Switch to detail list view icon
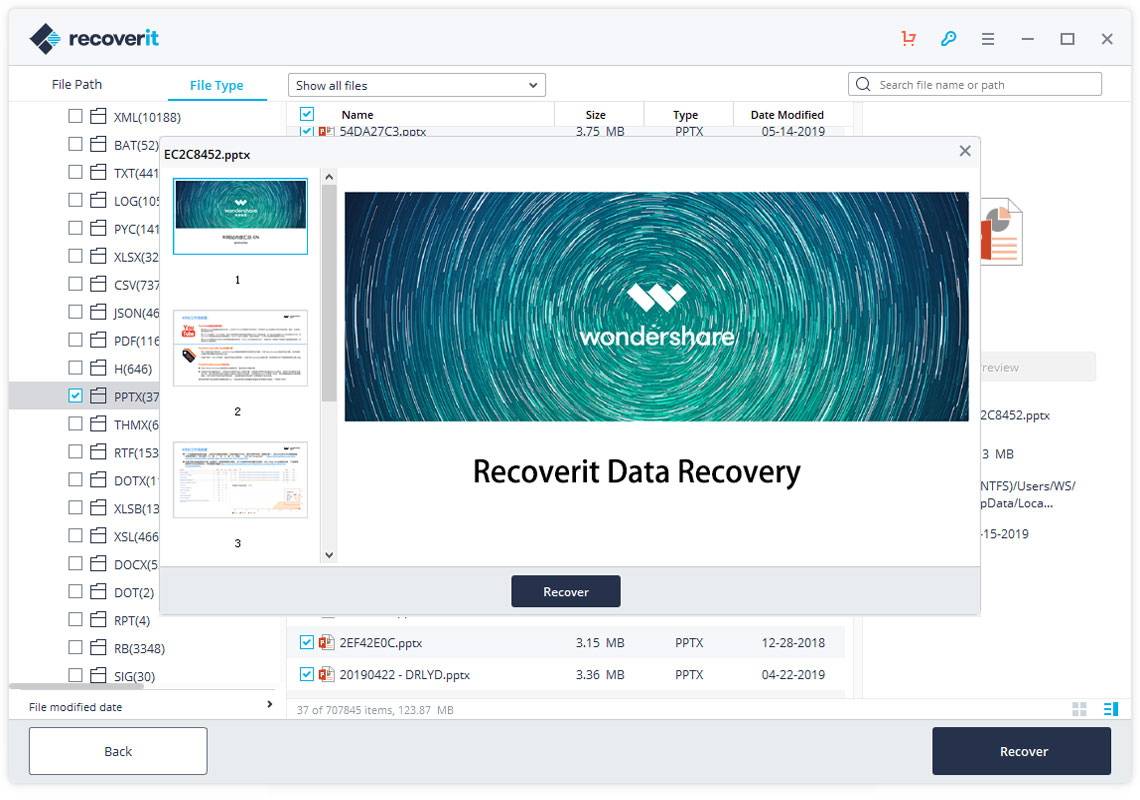 click(x=1111, y=709)
